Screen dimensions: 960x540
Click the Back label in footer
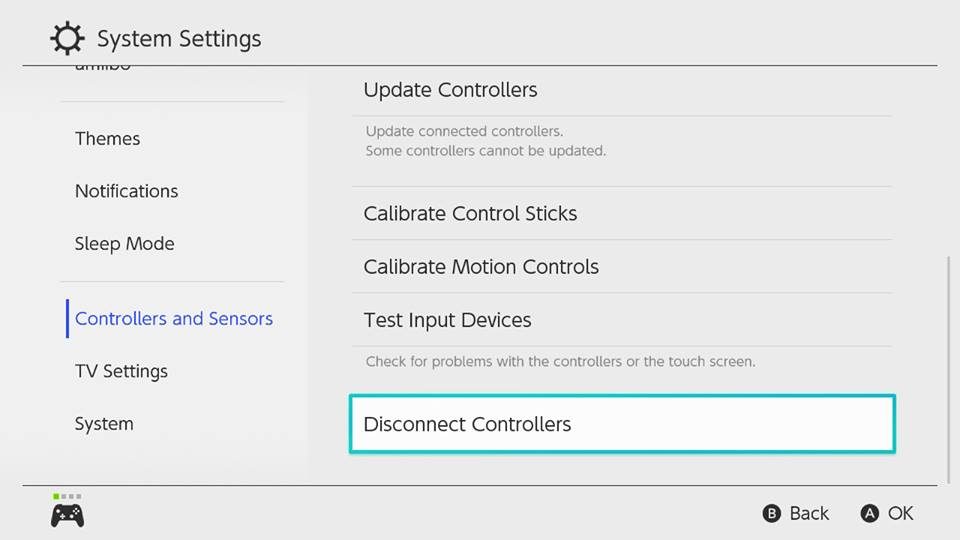[809, 513]
